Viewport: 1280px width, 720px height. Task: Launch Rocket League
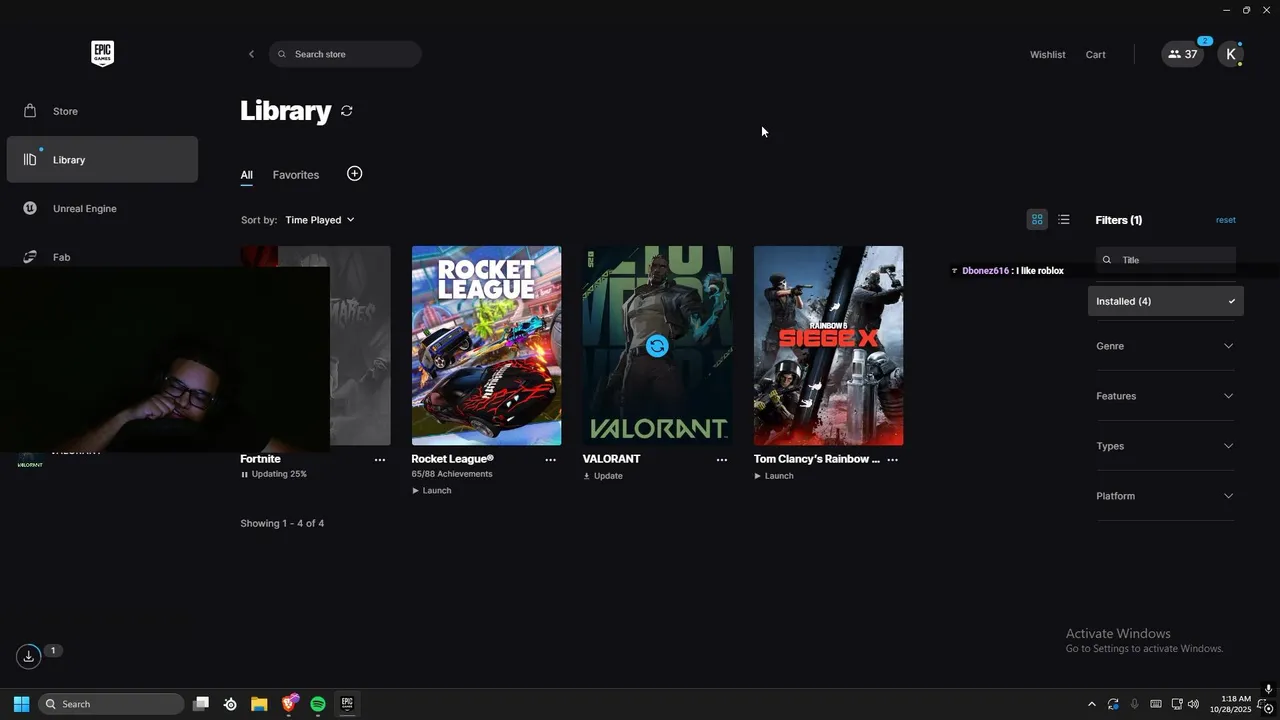point(431,491)
